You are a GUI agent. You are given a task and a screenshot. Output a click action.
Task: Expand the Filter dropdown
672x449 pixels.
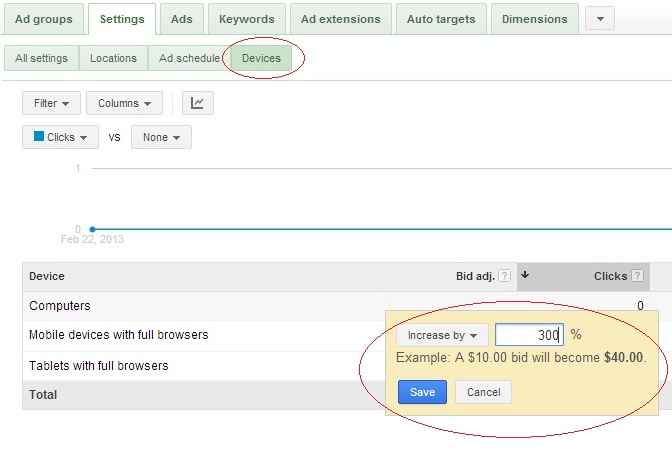(x=51, y=103)
